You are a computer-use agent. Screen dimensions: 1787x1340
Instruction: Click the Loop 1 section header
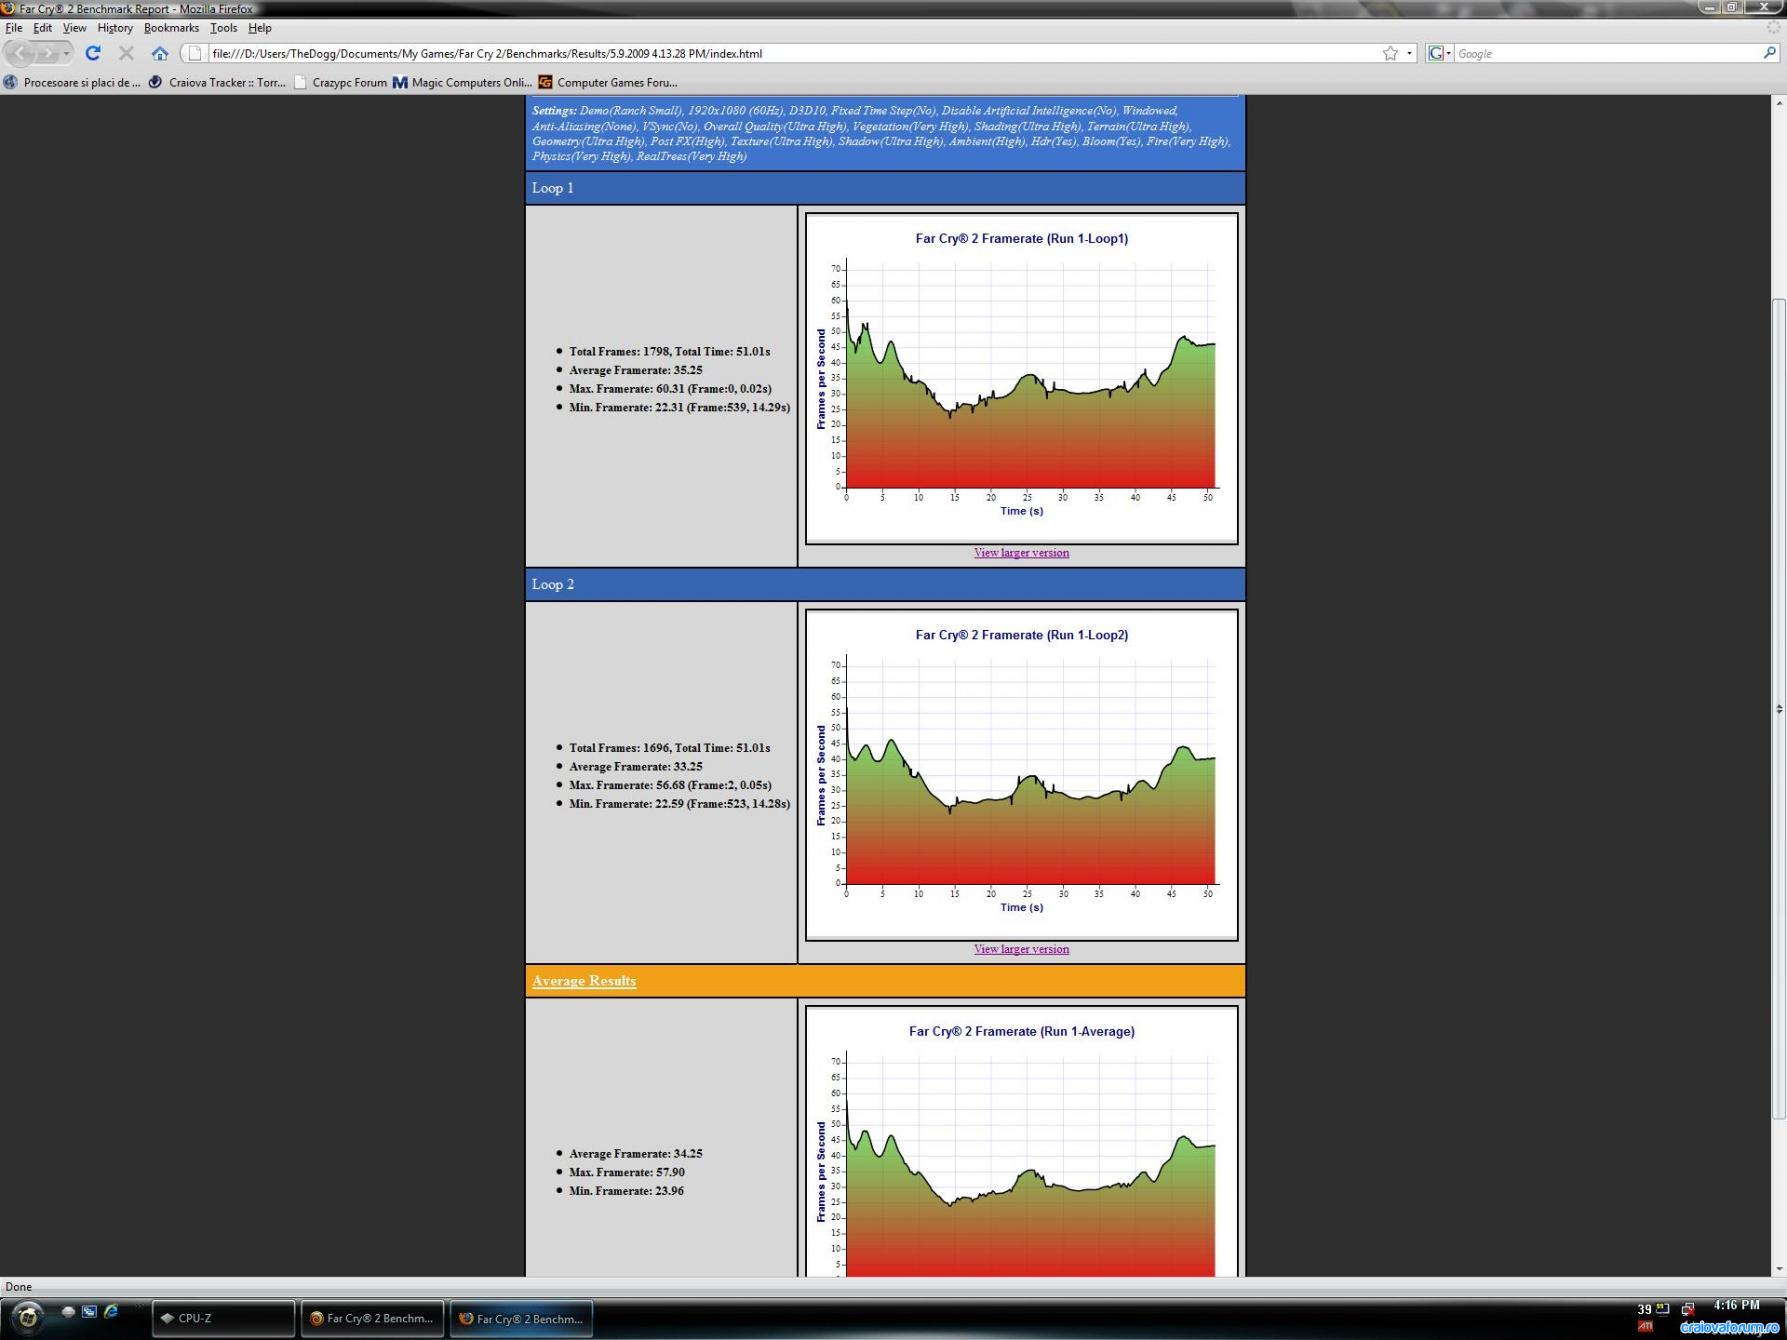885,188
